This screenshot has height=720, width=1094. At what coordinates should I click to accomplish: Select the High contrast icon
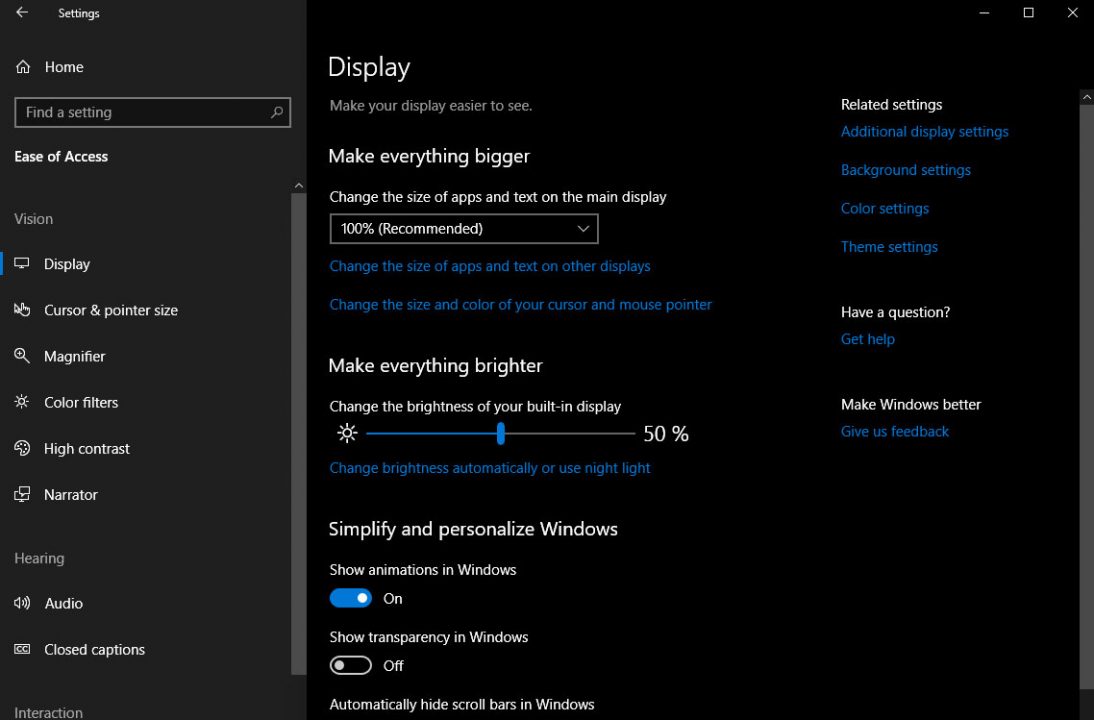click(x=22, y=448)
